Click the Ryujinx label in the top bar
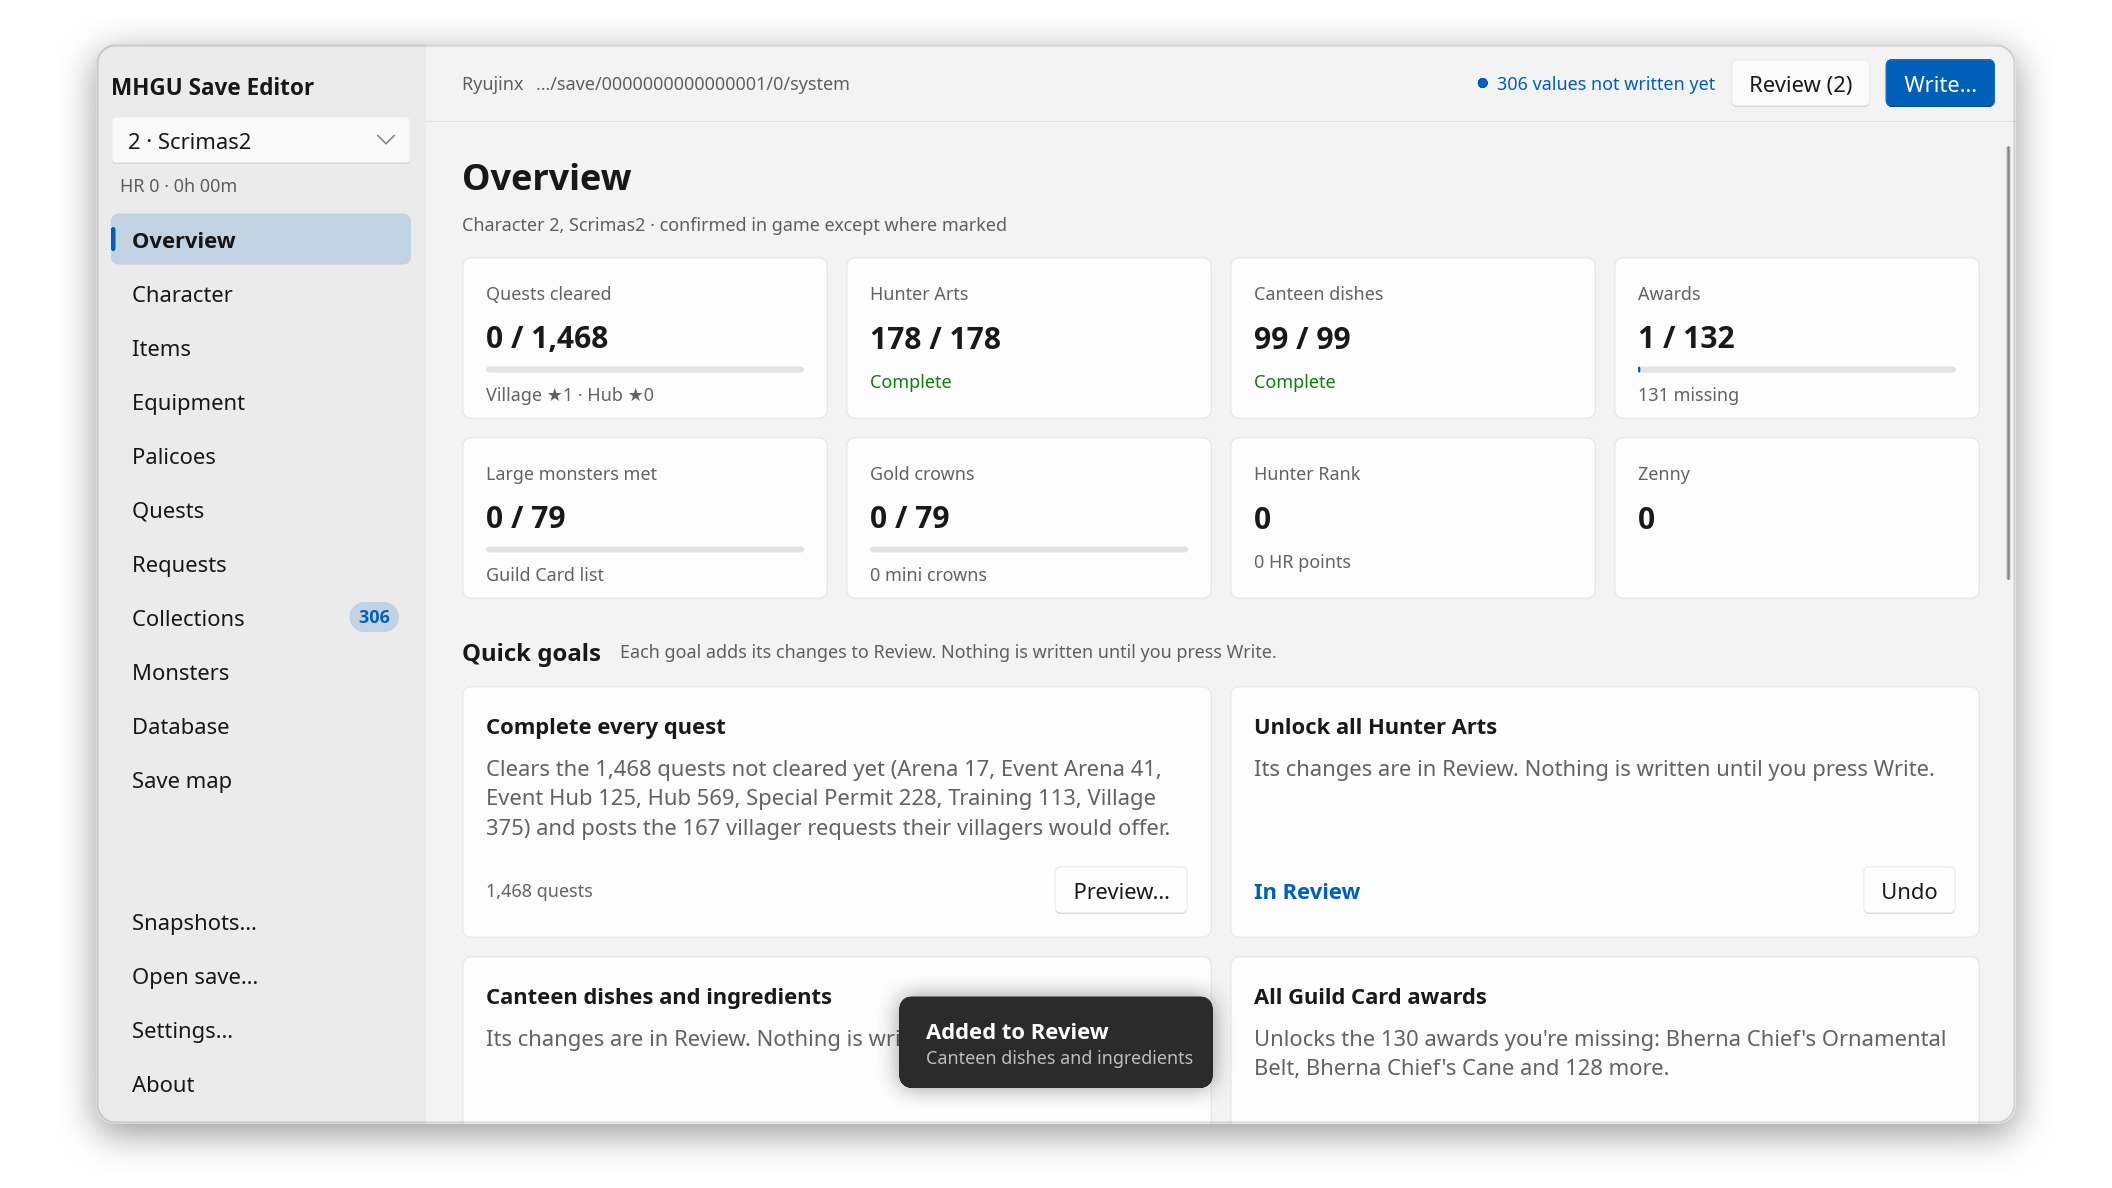This screenshot has width=2112, height=1188. (x=492, y=84)
